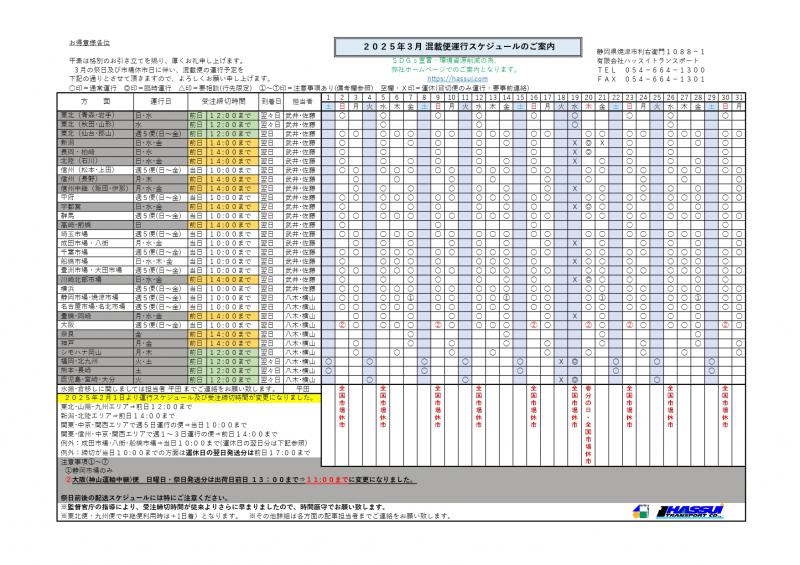Select the 大阪 row label

tap(95, 325)
